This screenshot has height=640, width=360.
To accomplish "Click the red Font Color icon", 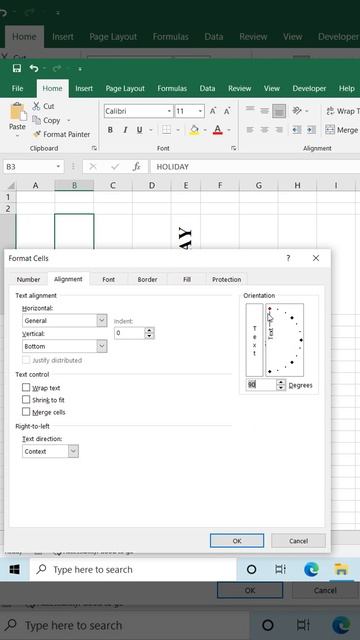I will coord(218,130).
